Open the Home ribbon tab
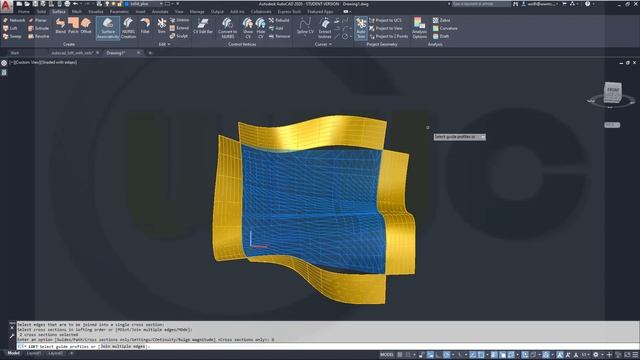The image size is (640, 360). pyautogui.click(x=23, y=12)
